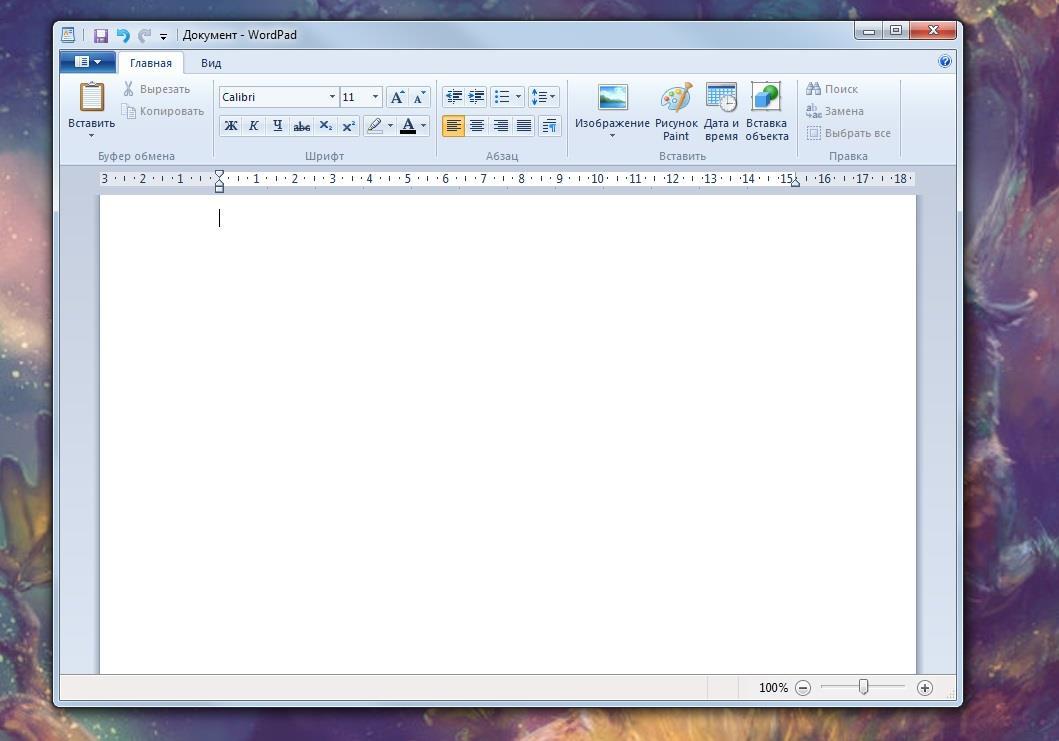1059x741 pixels.
Task: Click the Поиск find button
Action: pyautogui.click(x=832, y=89)
